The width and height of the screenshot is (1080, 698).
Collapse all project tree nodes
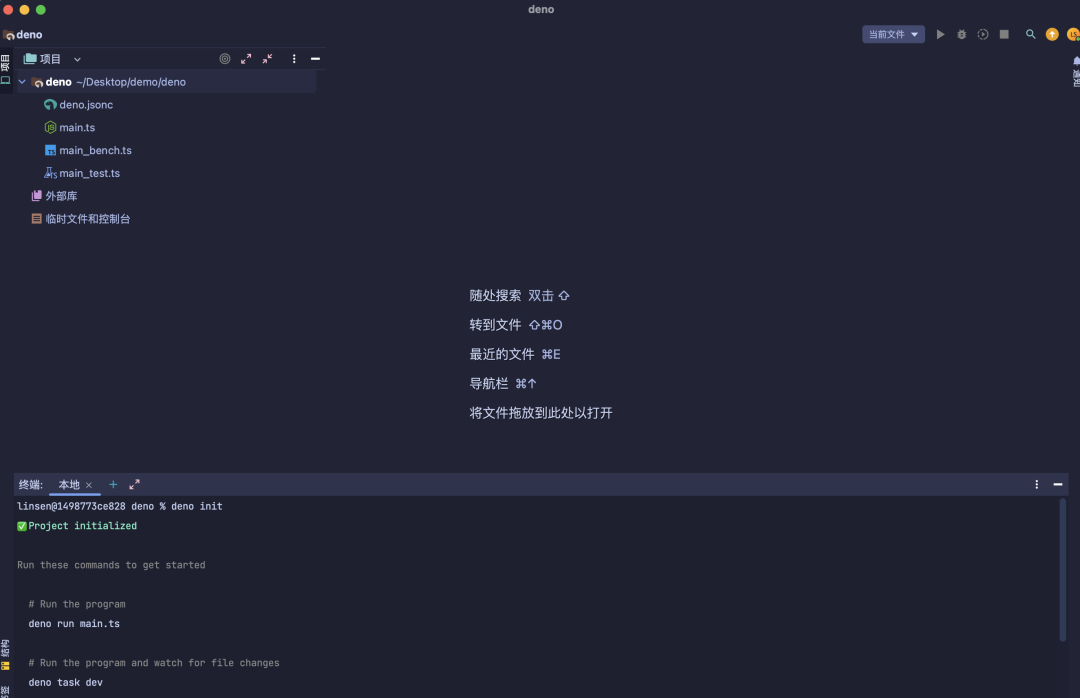(267, 59)
